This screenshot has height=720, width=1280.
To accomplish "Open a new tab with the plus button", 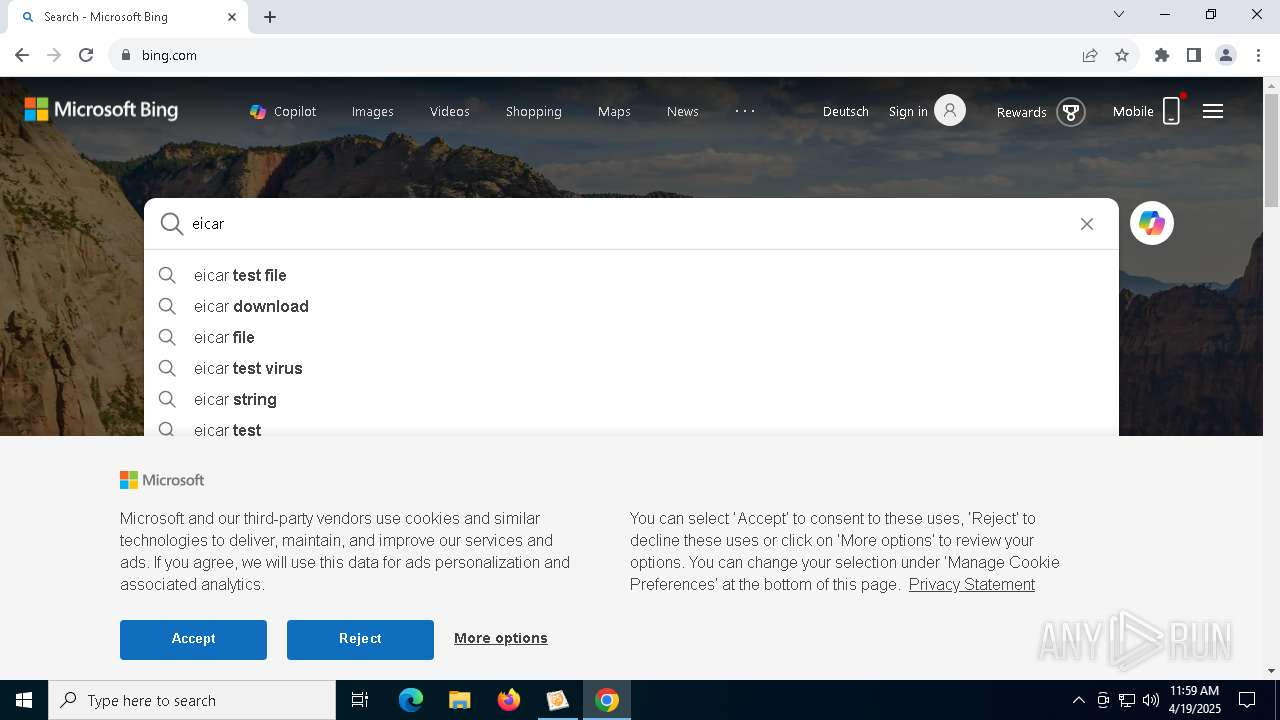I will pyautogui.click(x=270, y=17).
